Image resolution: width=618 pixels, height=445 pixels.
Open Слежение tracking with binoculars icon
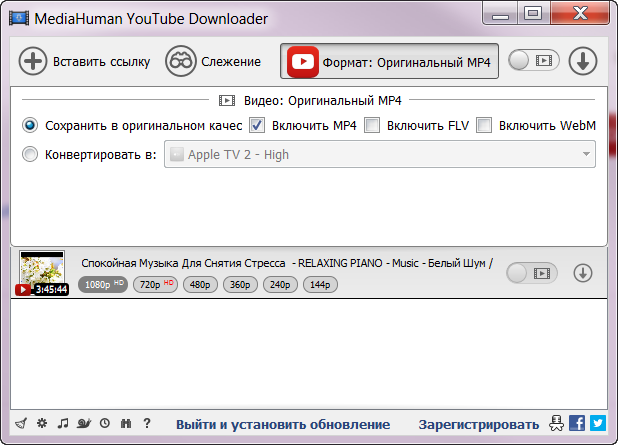180,61
